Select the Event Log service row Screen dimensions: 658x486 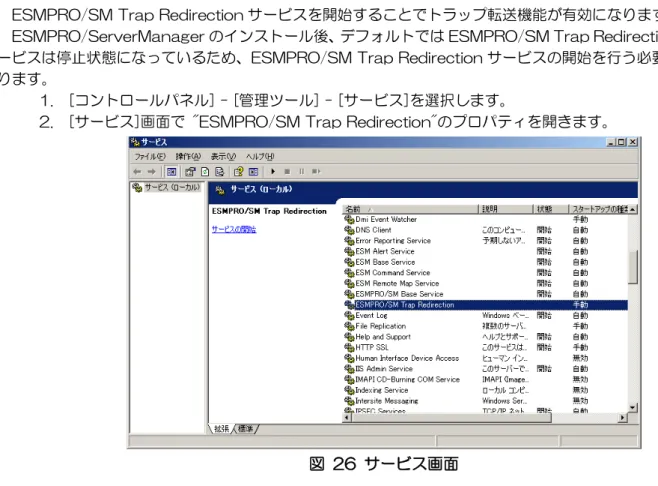click(x=486, y=316)
